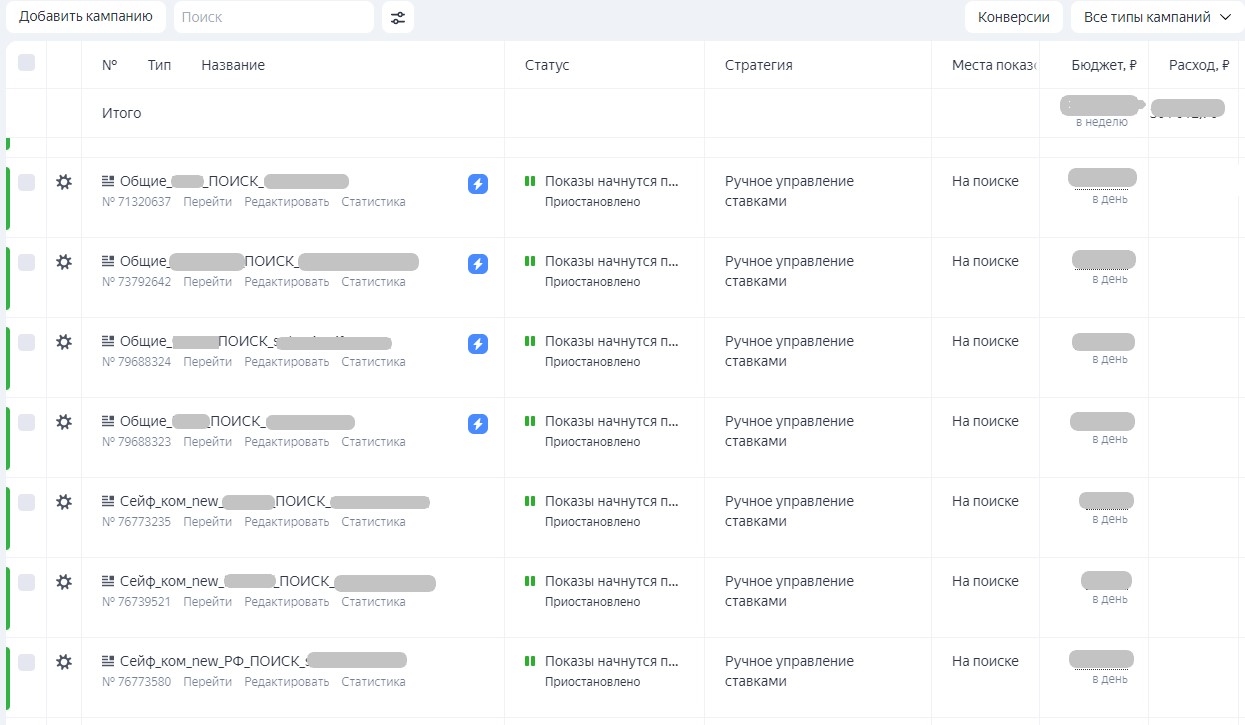Sort by 'Расход, ₽' column header

[1199, 65]
